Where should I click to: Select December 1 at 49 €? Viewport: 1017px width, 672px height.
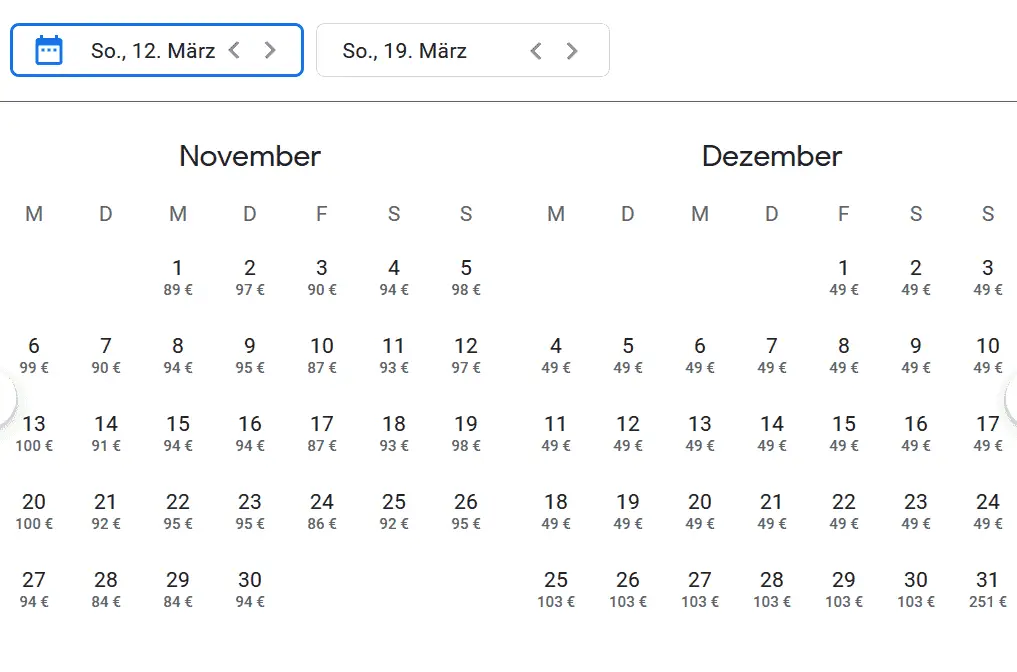point(844,277)
